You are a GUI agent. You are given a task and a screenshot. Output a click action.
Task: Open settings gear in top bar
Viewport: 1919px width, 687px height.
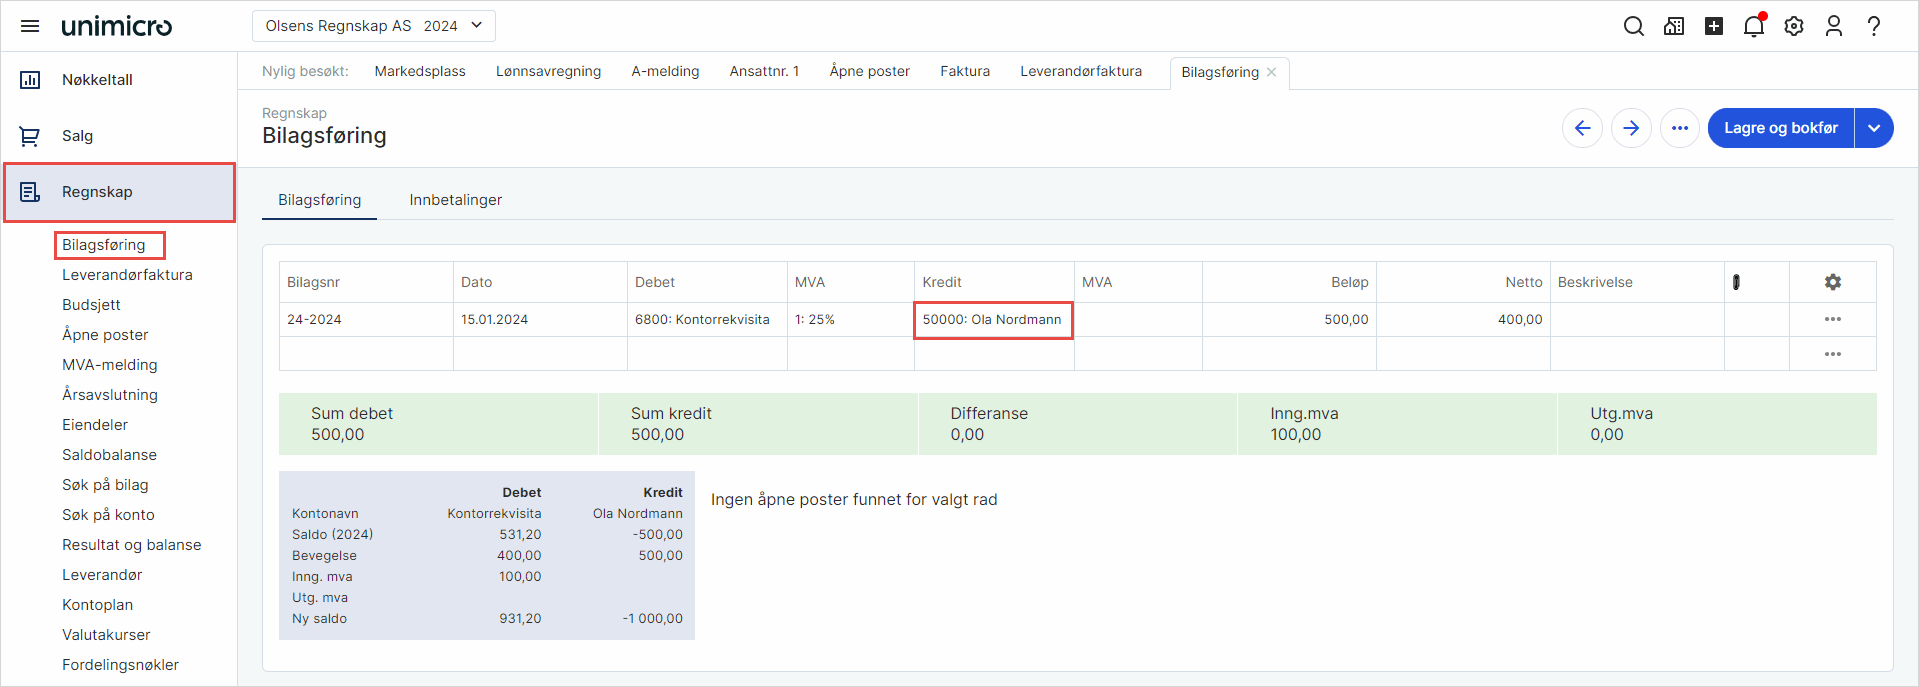1793,26
